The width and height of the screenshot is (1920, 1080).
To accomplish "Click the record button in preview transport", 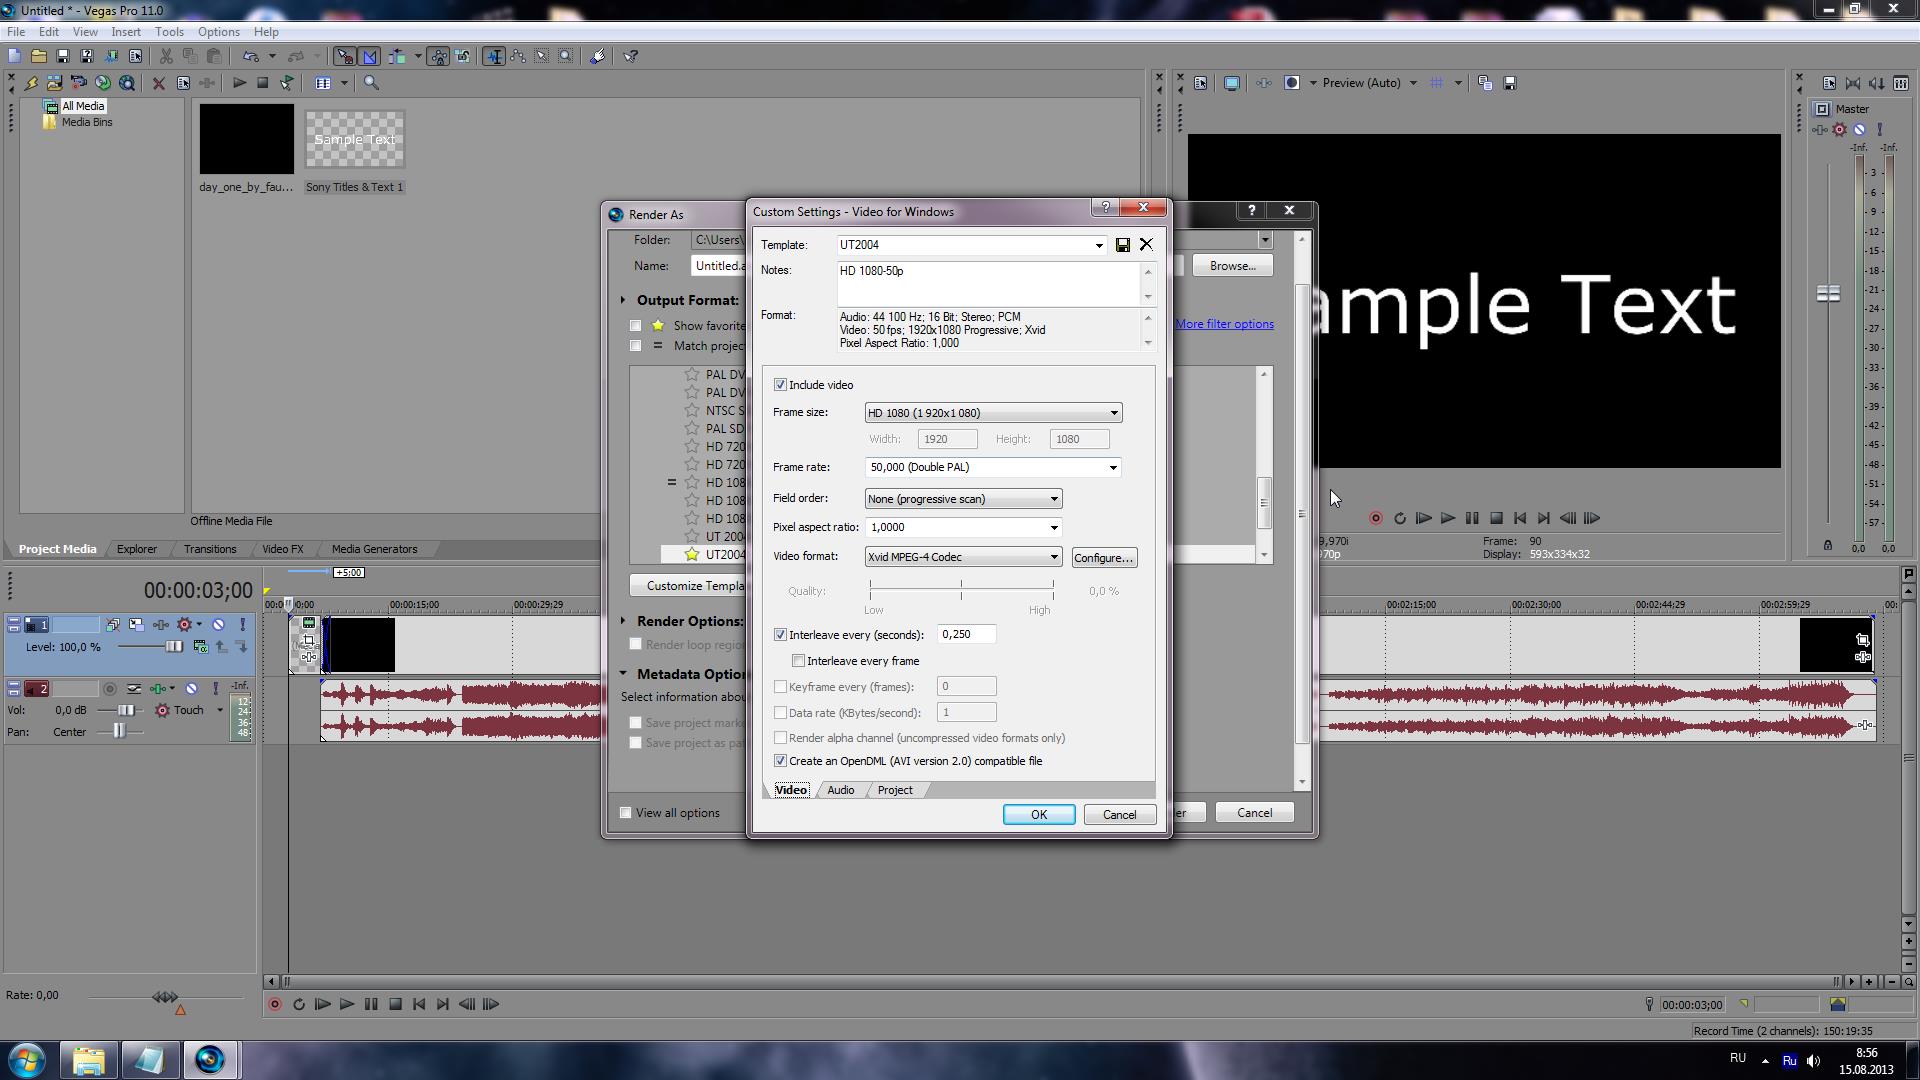I will pos(1376,518).
